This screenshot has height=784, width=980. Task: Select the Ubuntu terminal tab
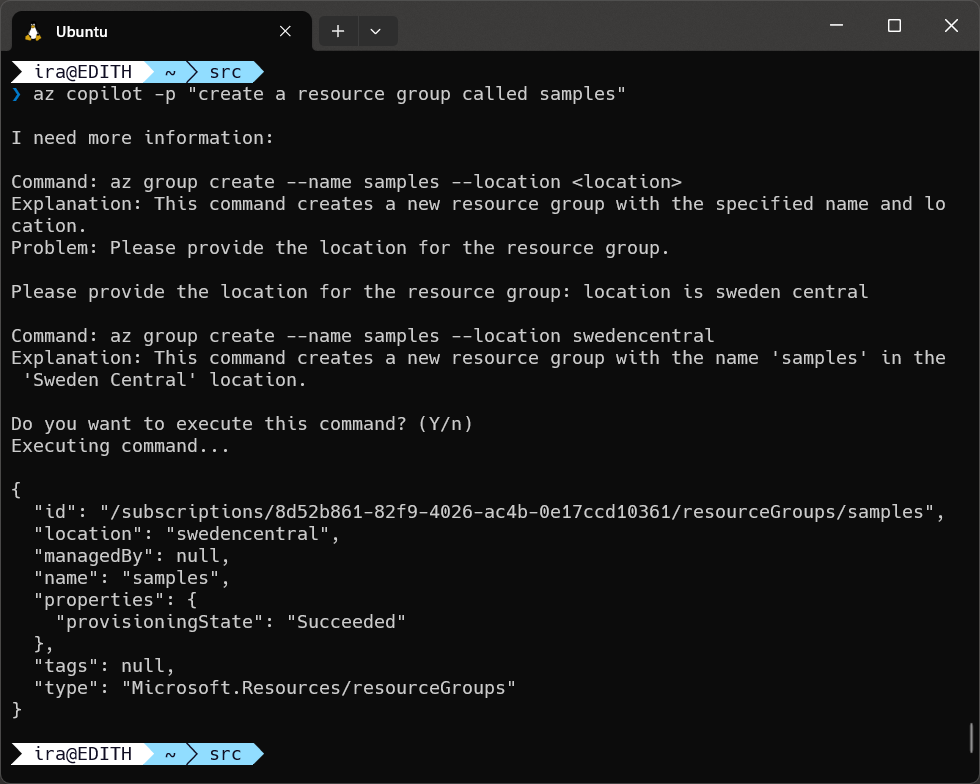(162, 31)
